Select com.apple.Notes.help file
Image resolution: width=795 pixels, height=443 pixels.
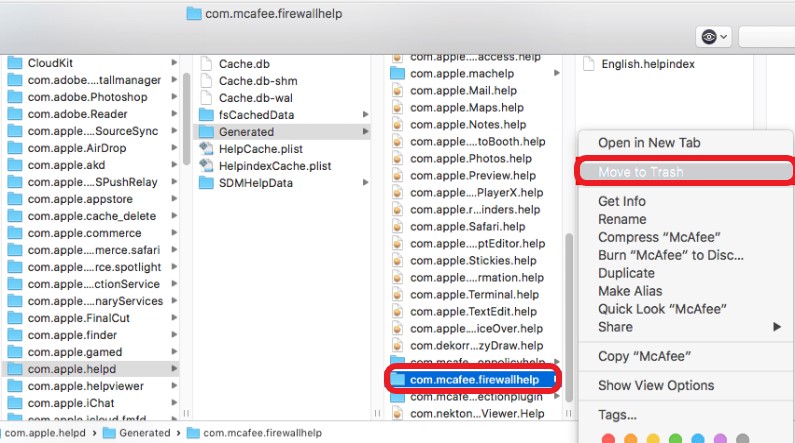point(468,125)
